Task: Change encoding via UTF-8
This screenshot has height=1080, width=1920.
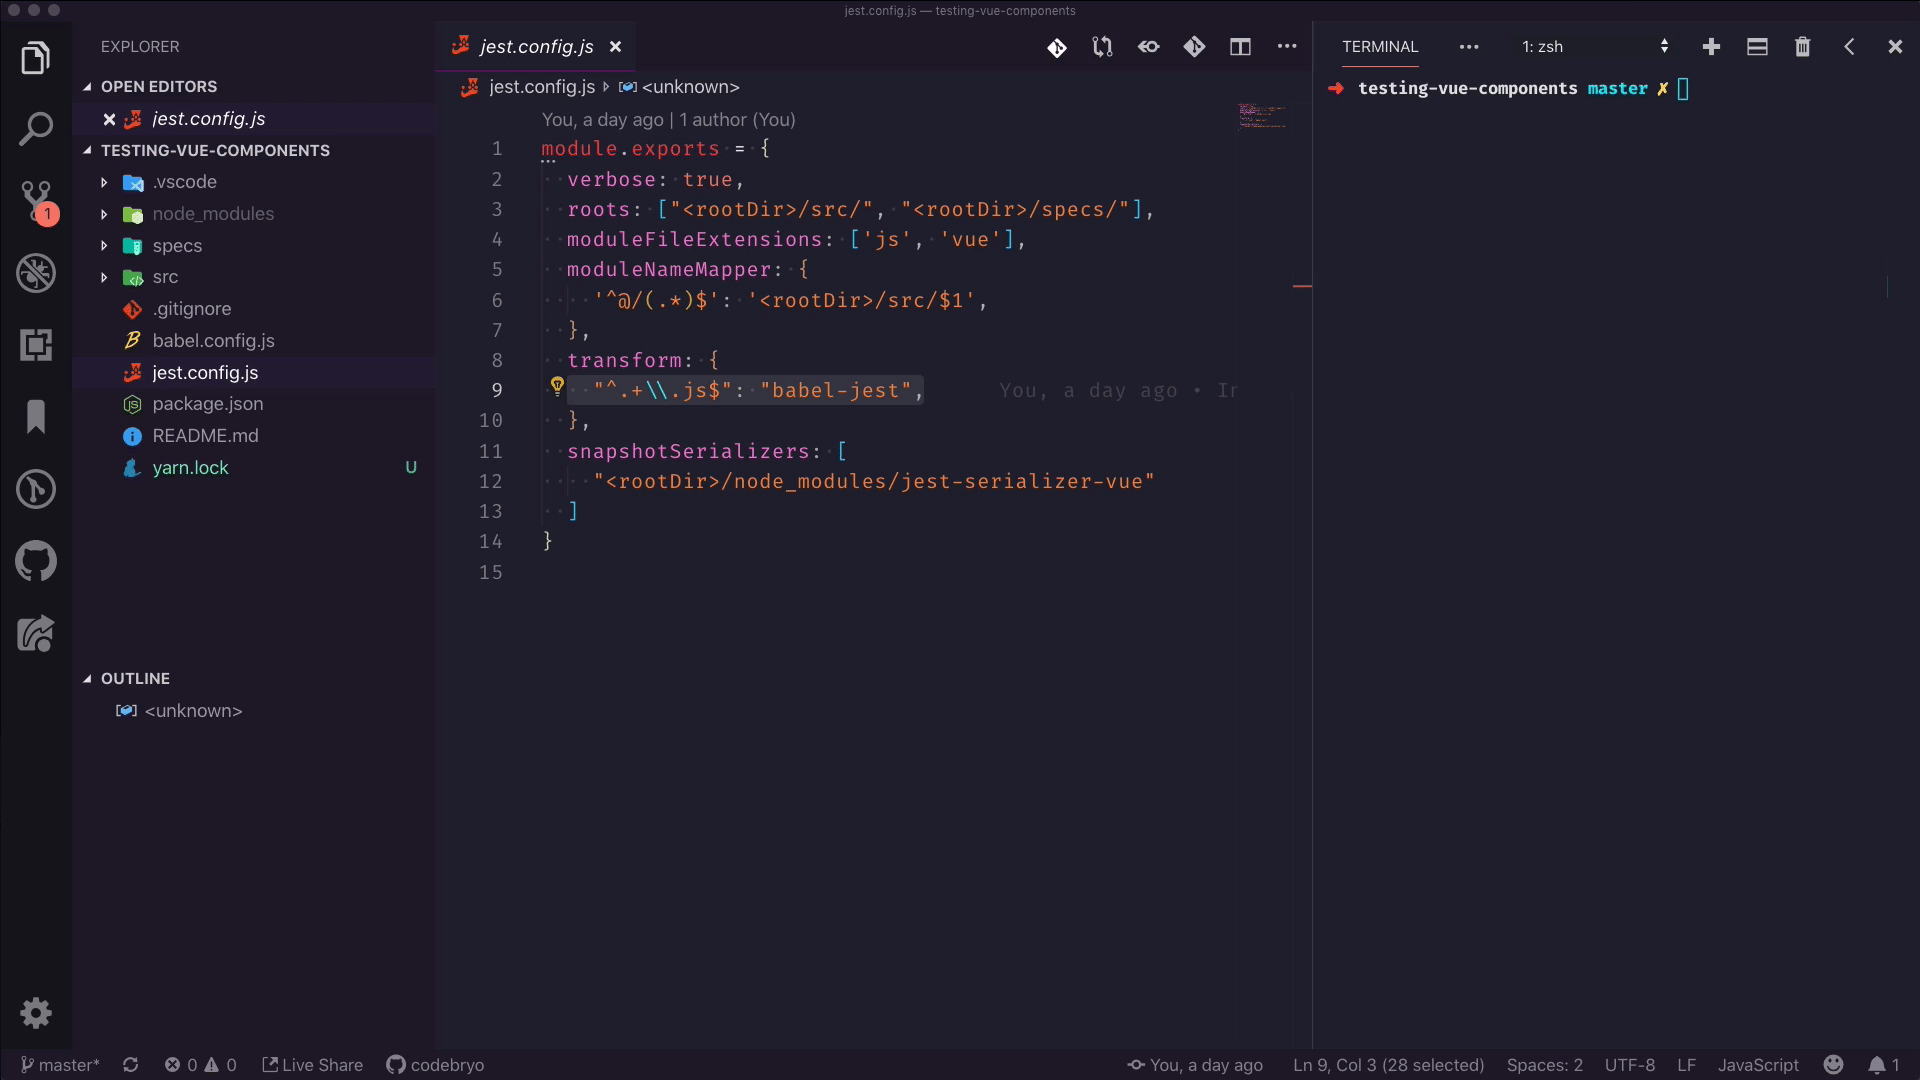Action: [1630, 1065]
